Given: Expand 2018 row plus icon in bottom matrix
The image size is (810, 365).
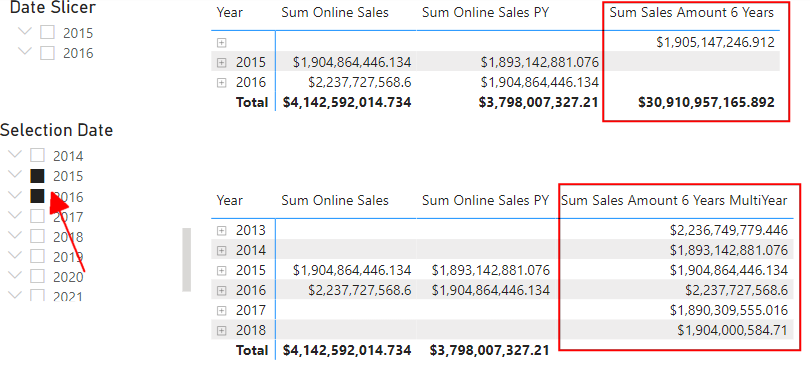Looking at the screenshot, I should point(222,330).
